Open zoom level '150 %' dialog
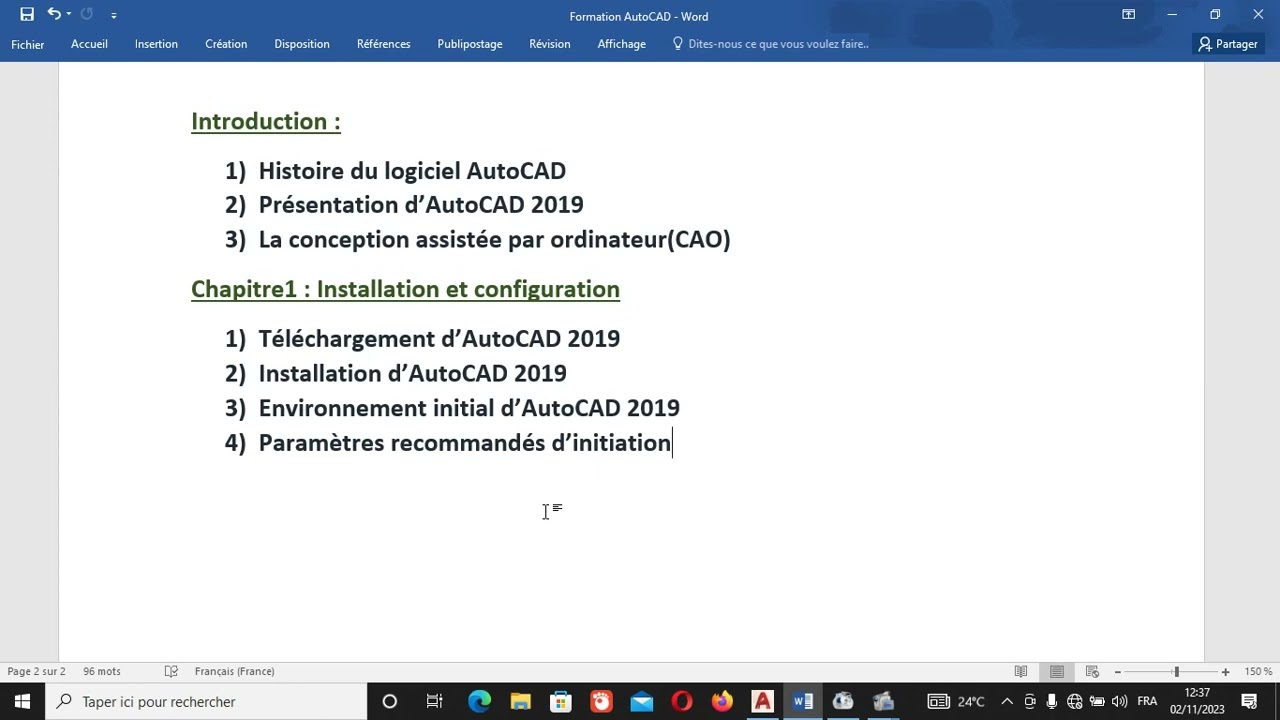The height and width of the screenshot is (720, 1280). (1258, 672)
